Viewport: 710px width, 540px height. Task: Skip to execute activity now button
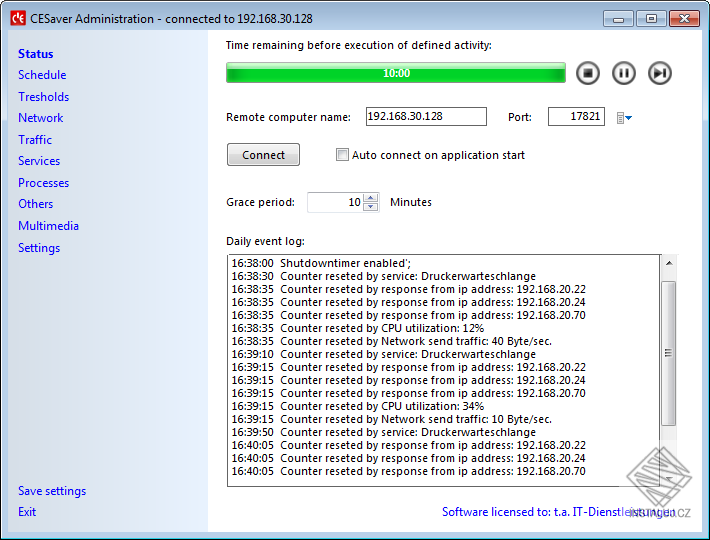[659, 73]
